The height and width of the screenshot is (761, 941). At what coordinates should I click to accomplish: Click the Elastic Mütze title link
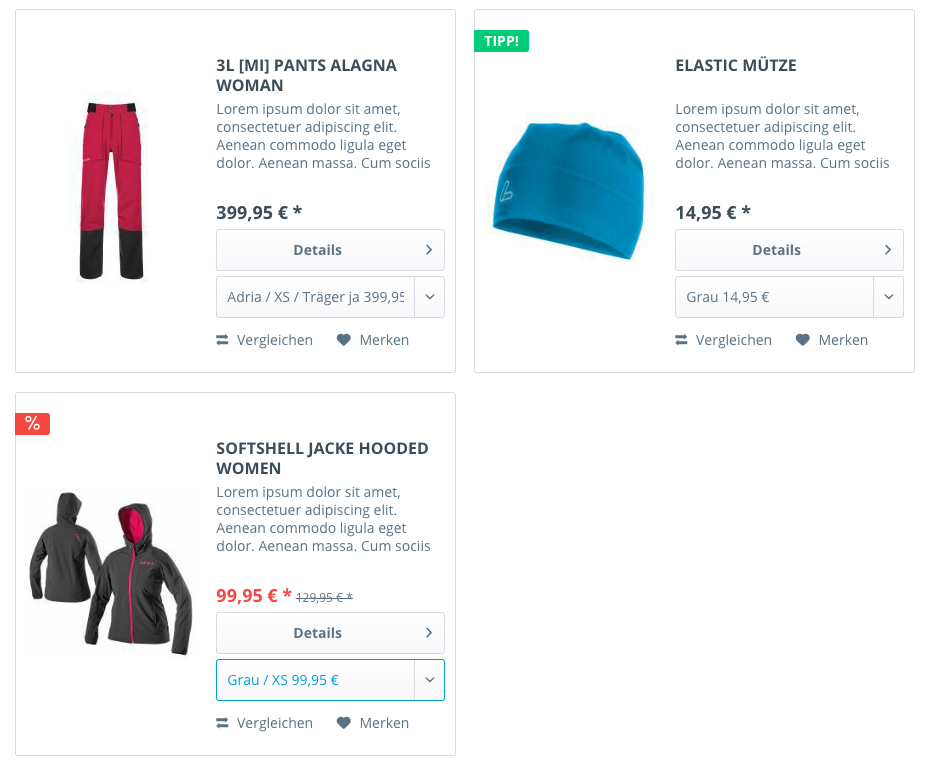pos(736,66)
